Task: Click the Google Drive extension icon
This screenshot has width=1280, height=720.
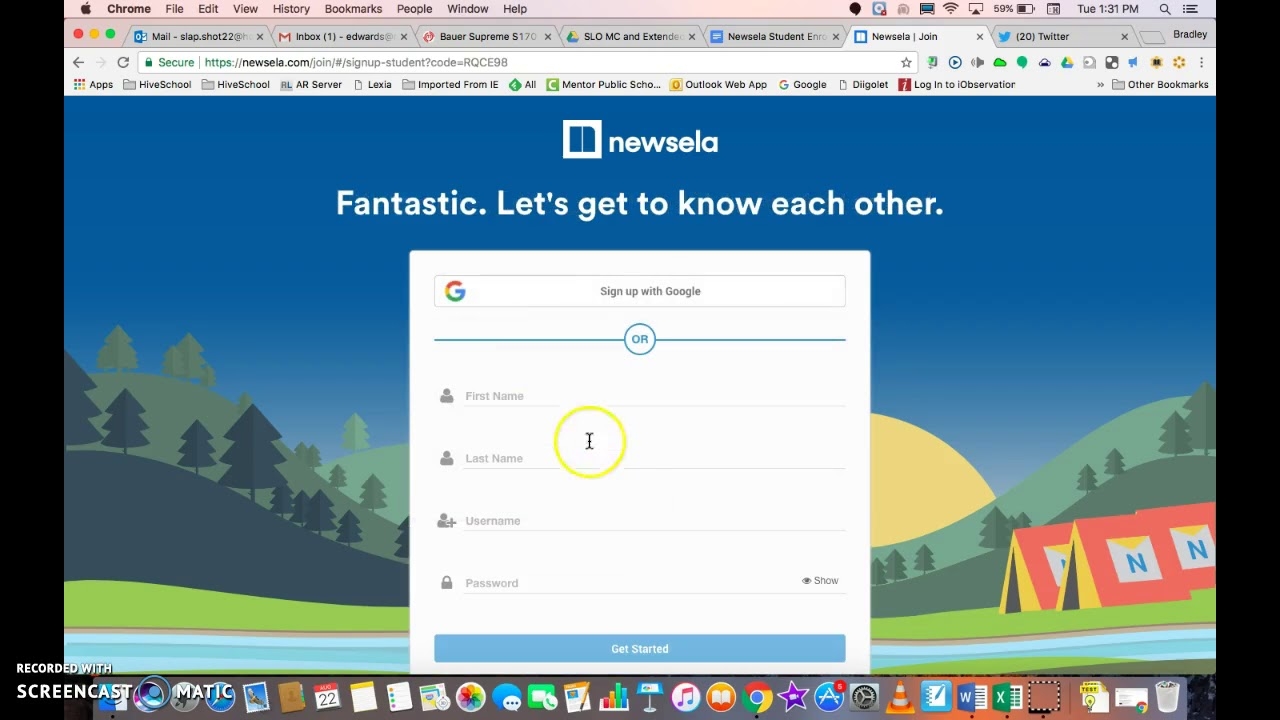Action: click(1068, 62)
